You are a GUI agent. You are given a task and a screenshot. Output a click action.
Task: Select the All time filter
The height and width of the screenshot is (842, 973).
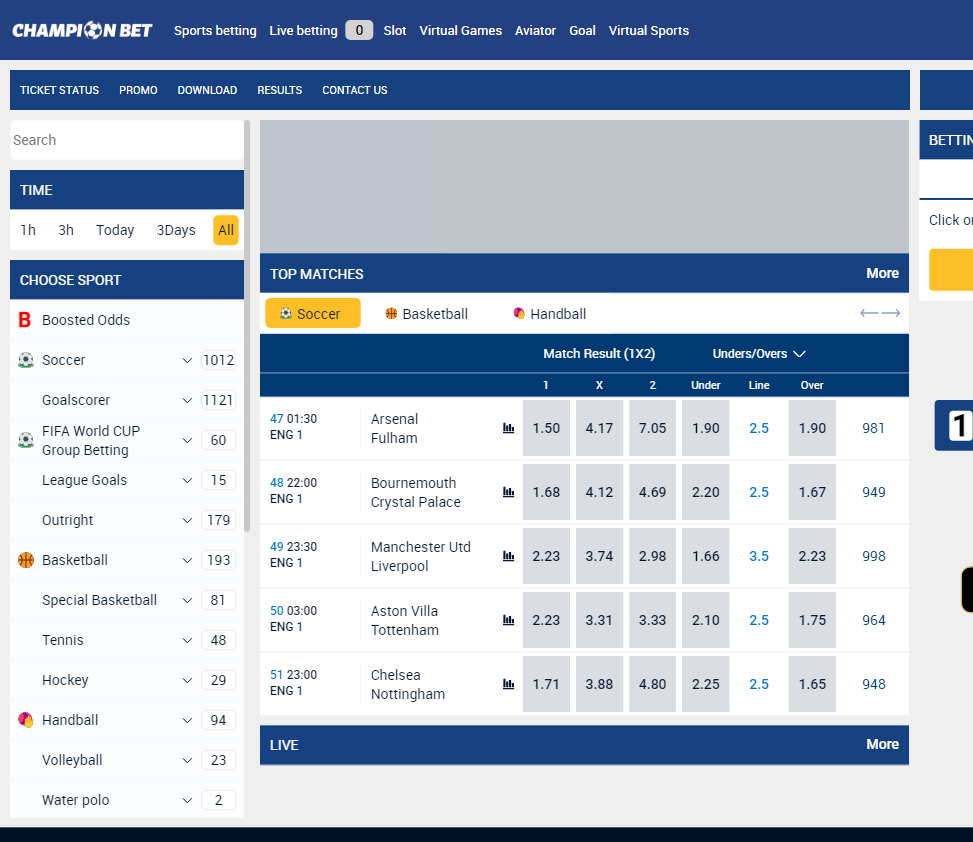tap(226, 230)
